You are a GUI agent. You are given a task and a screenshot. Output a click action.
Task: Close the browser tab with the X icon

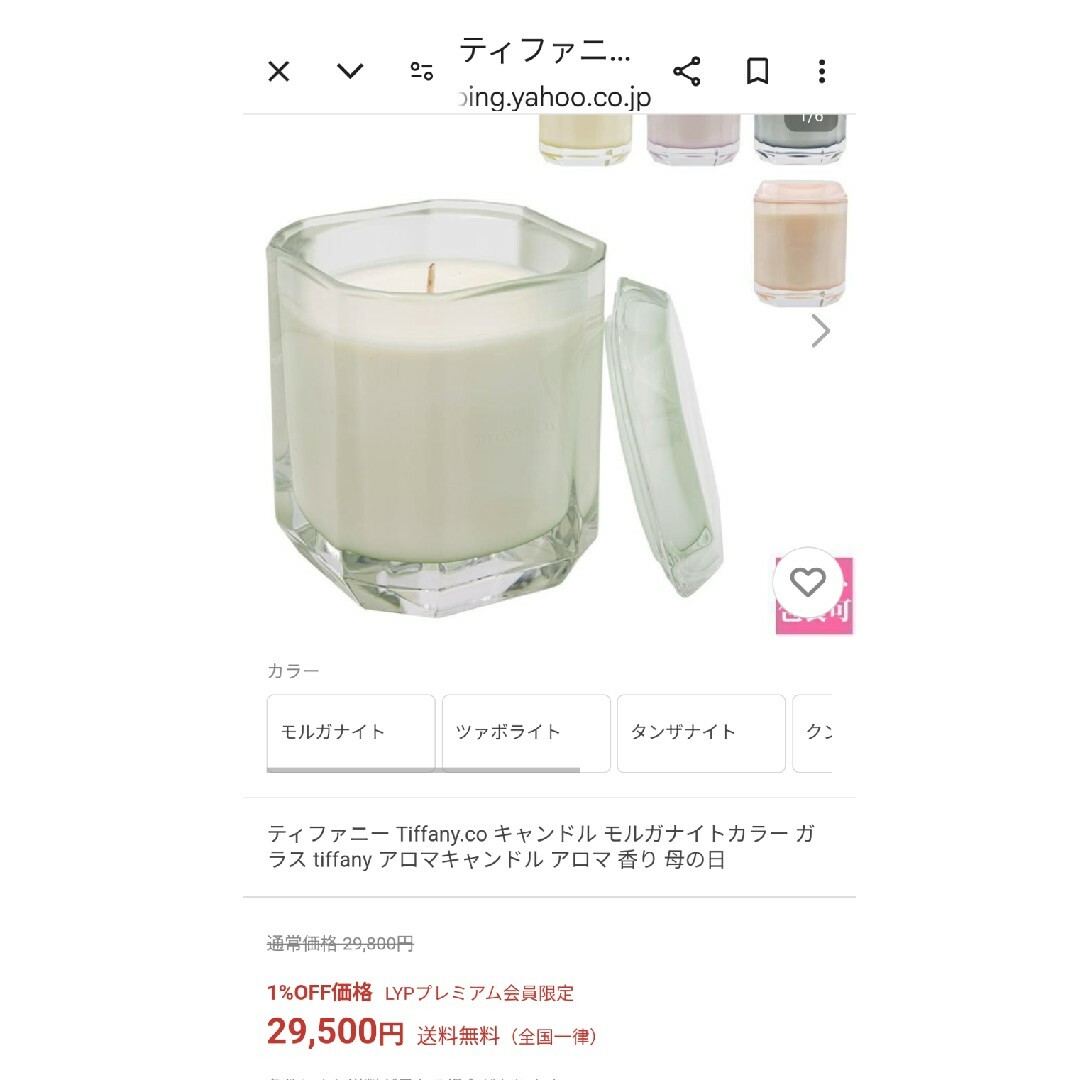[278, 71]
